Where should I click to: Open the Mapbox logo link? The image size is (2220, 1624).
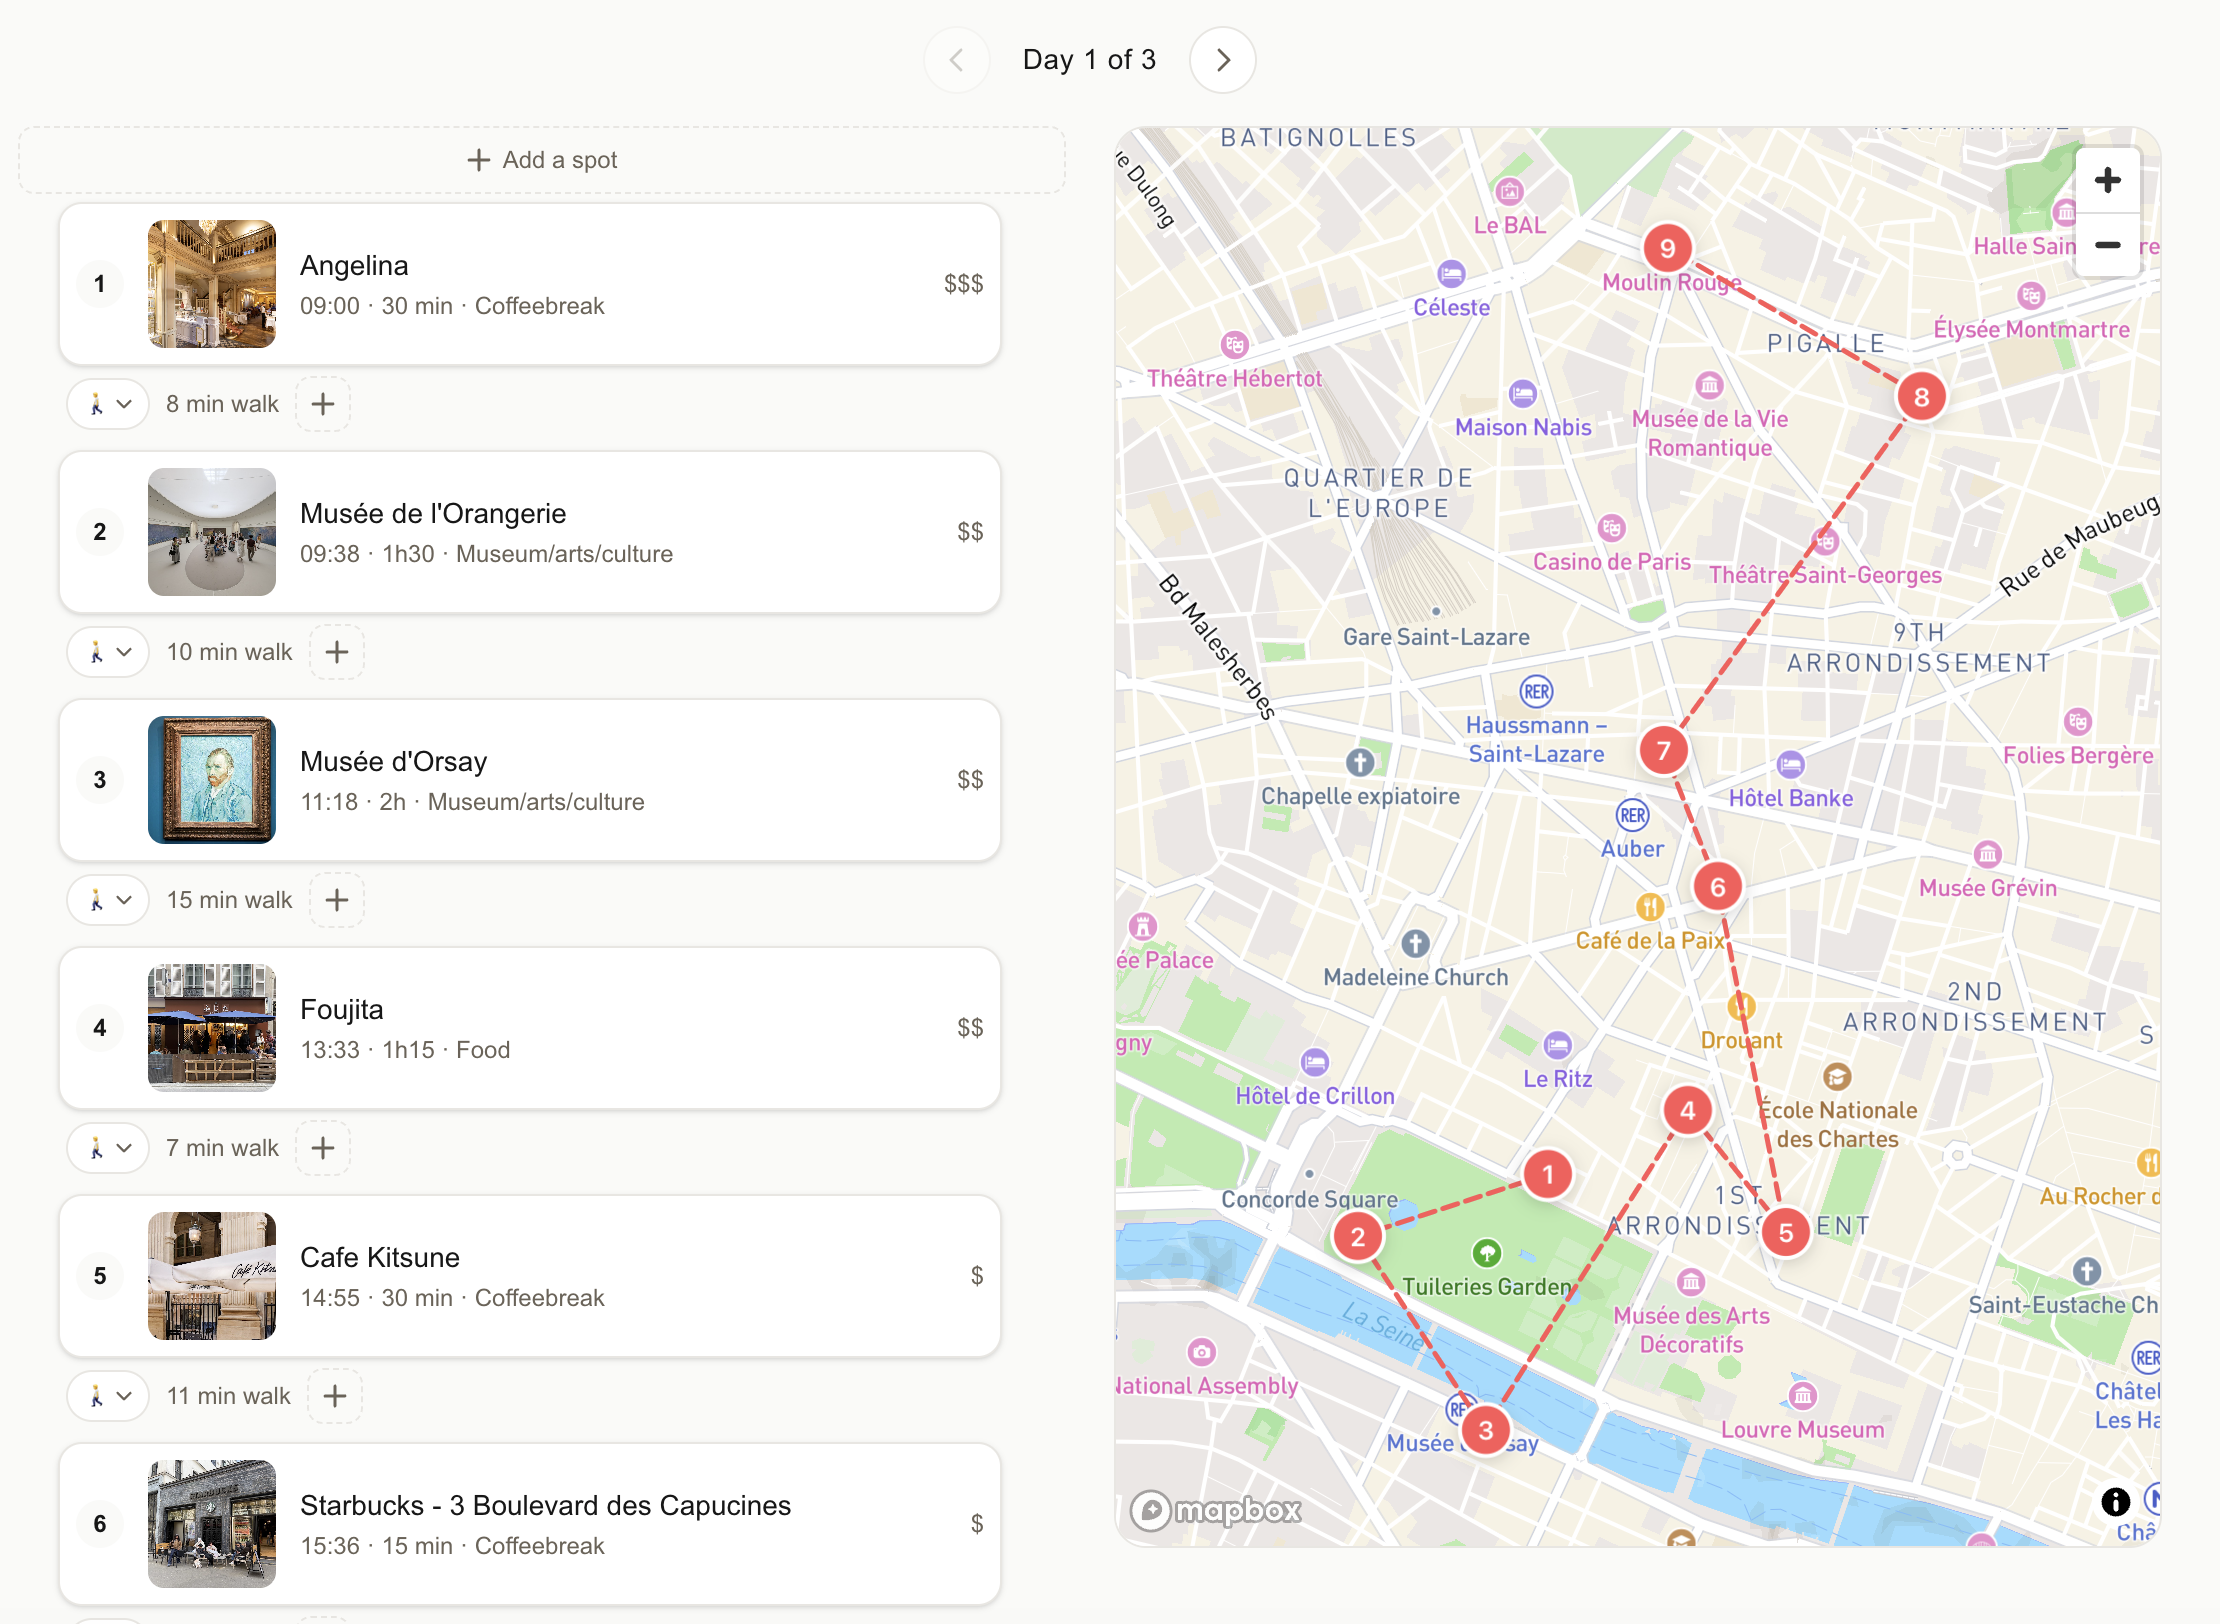[x=1216, y=1510]
